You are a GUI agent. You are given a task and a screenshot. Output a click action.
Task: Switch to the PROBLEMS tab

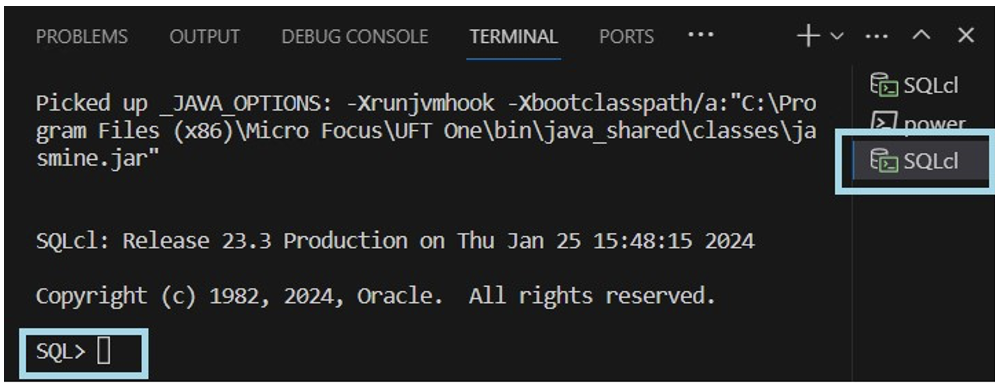(82, 37)
